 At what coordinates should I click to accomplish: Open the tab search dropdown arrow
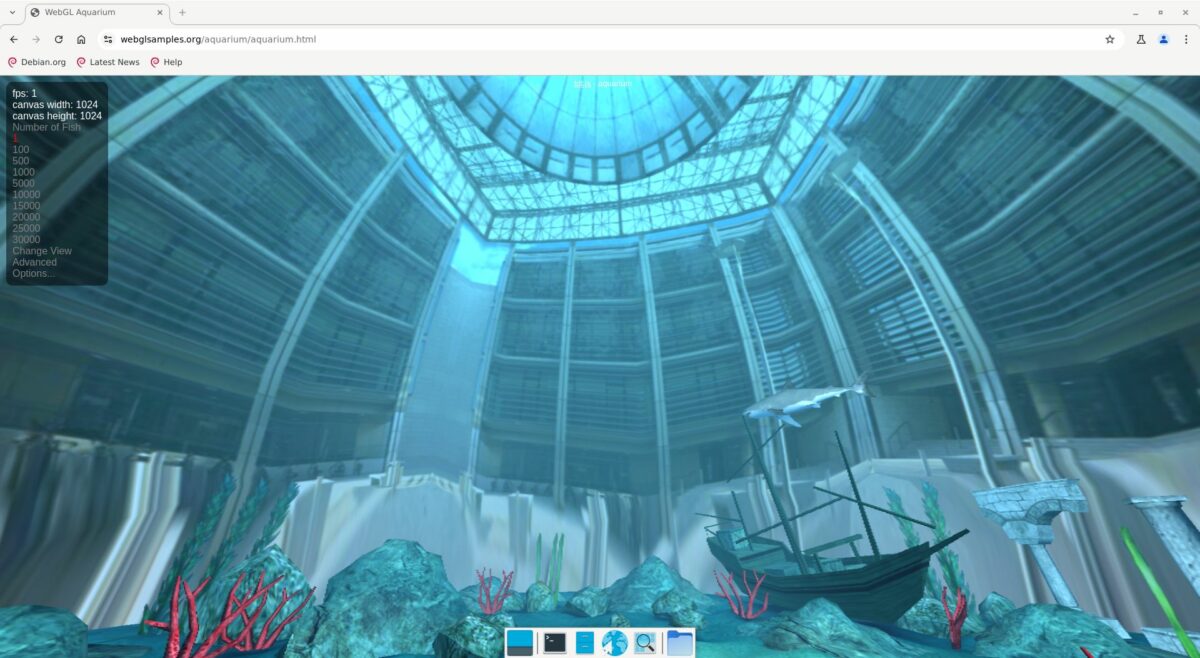[x=11, y=12]
